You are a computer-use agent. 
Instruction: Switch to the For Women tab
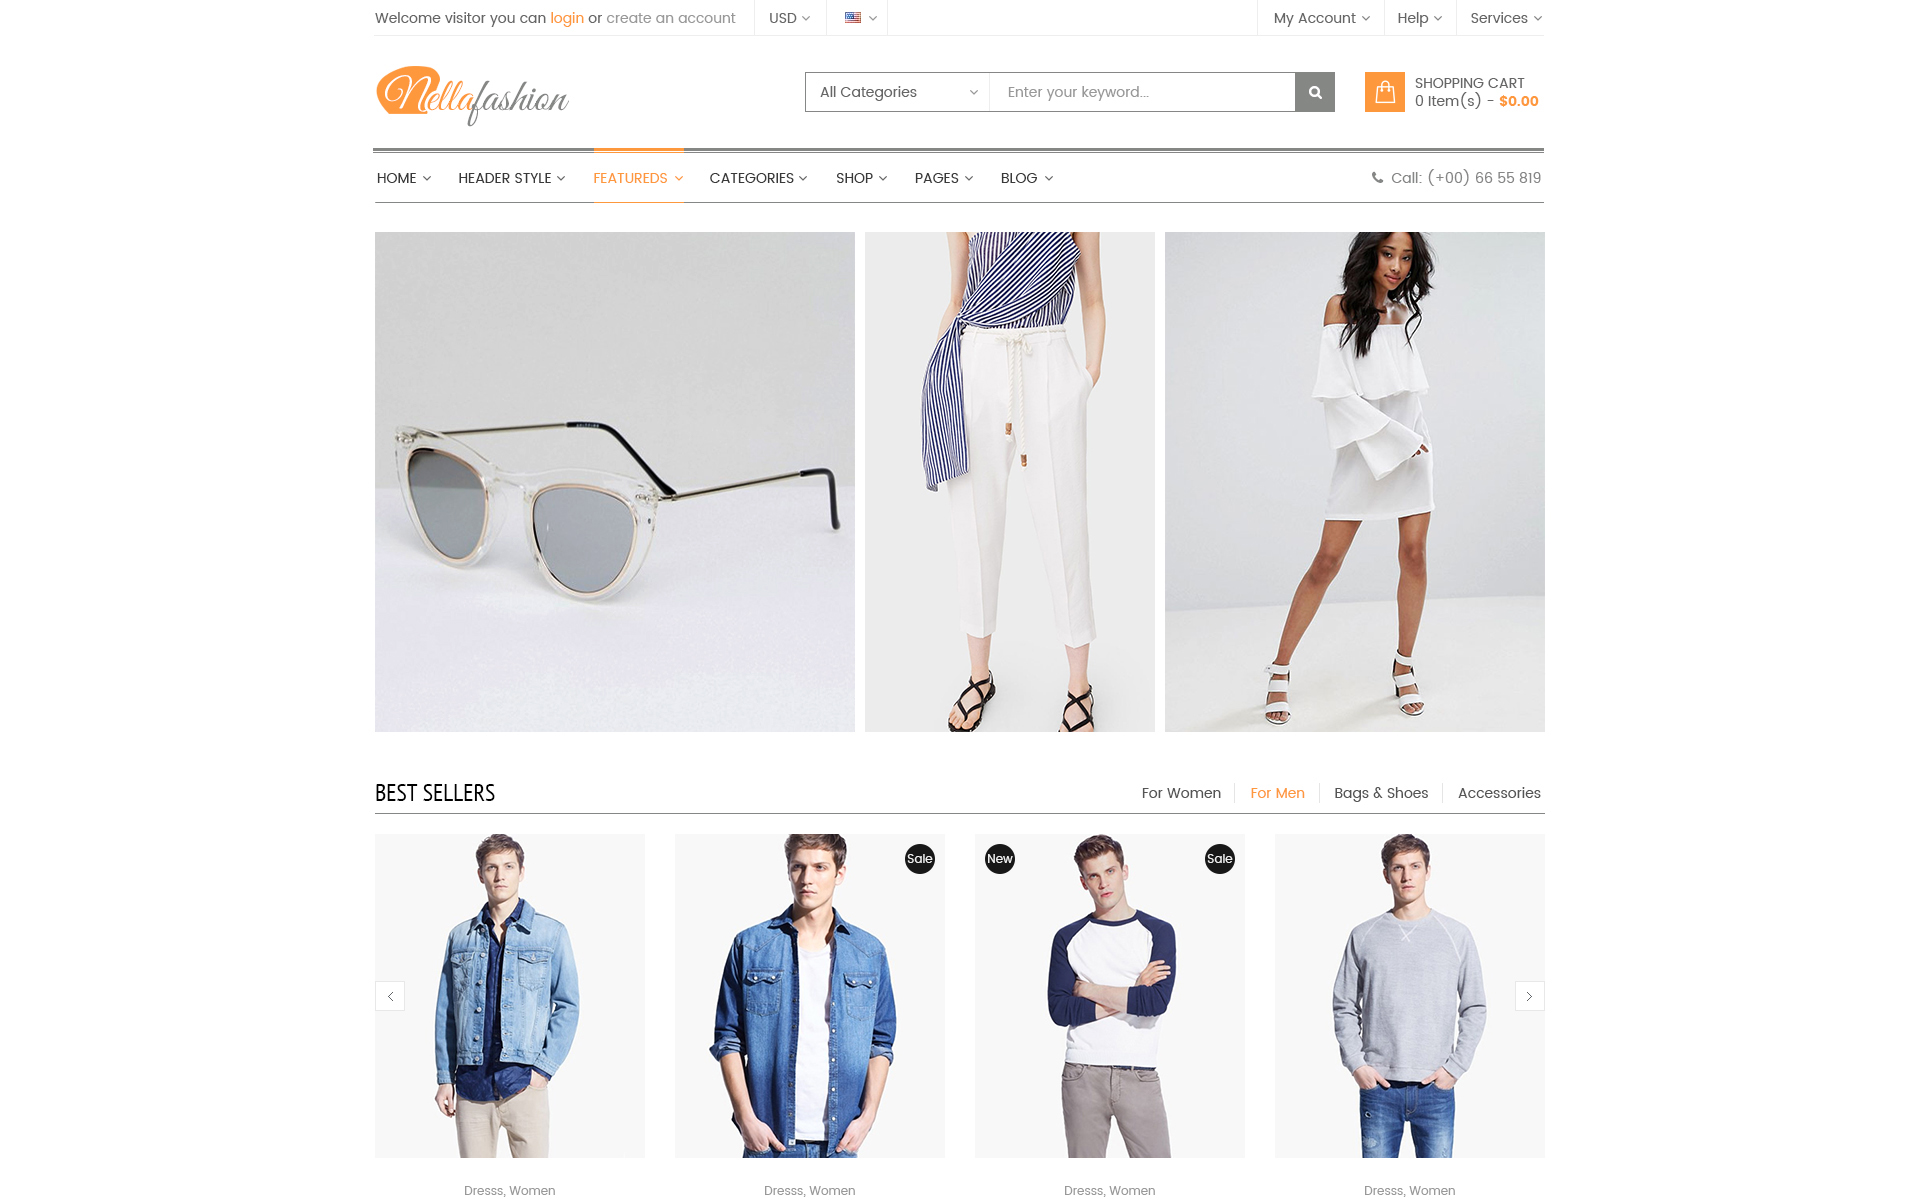pyautogui.click(x=1181, y=793)
